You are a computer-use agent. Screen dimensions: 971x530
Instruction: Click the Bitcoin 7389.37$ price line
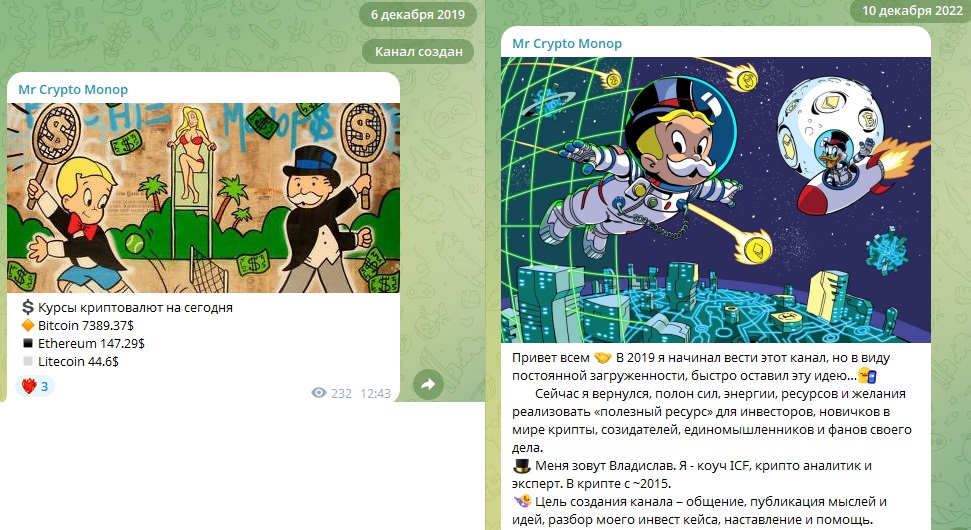[x=85, y=325]
